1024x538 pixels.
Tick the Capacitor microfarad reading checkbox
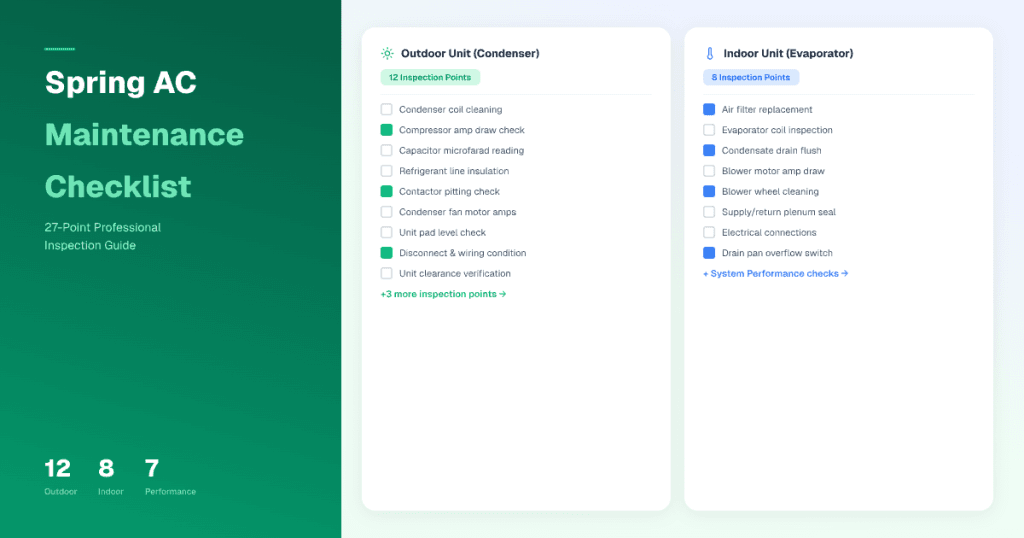[x=387, y=151]
